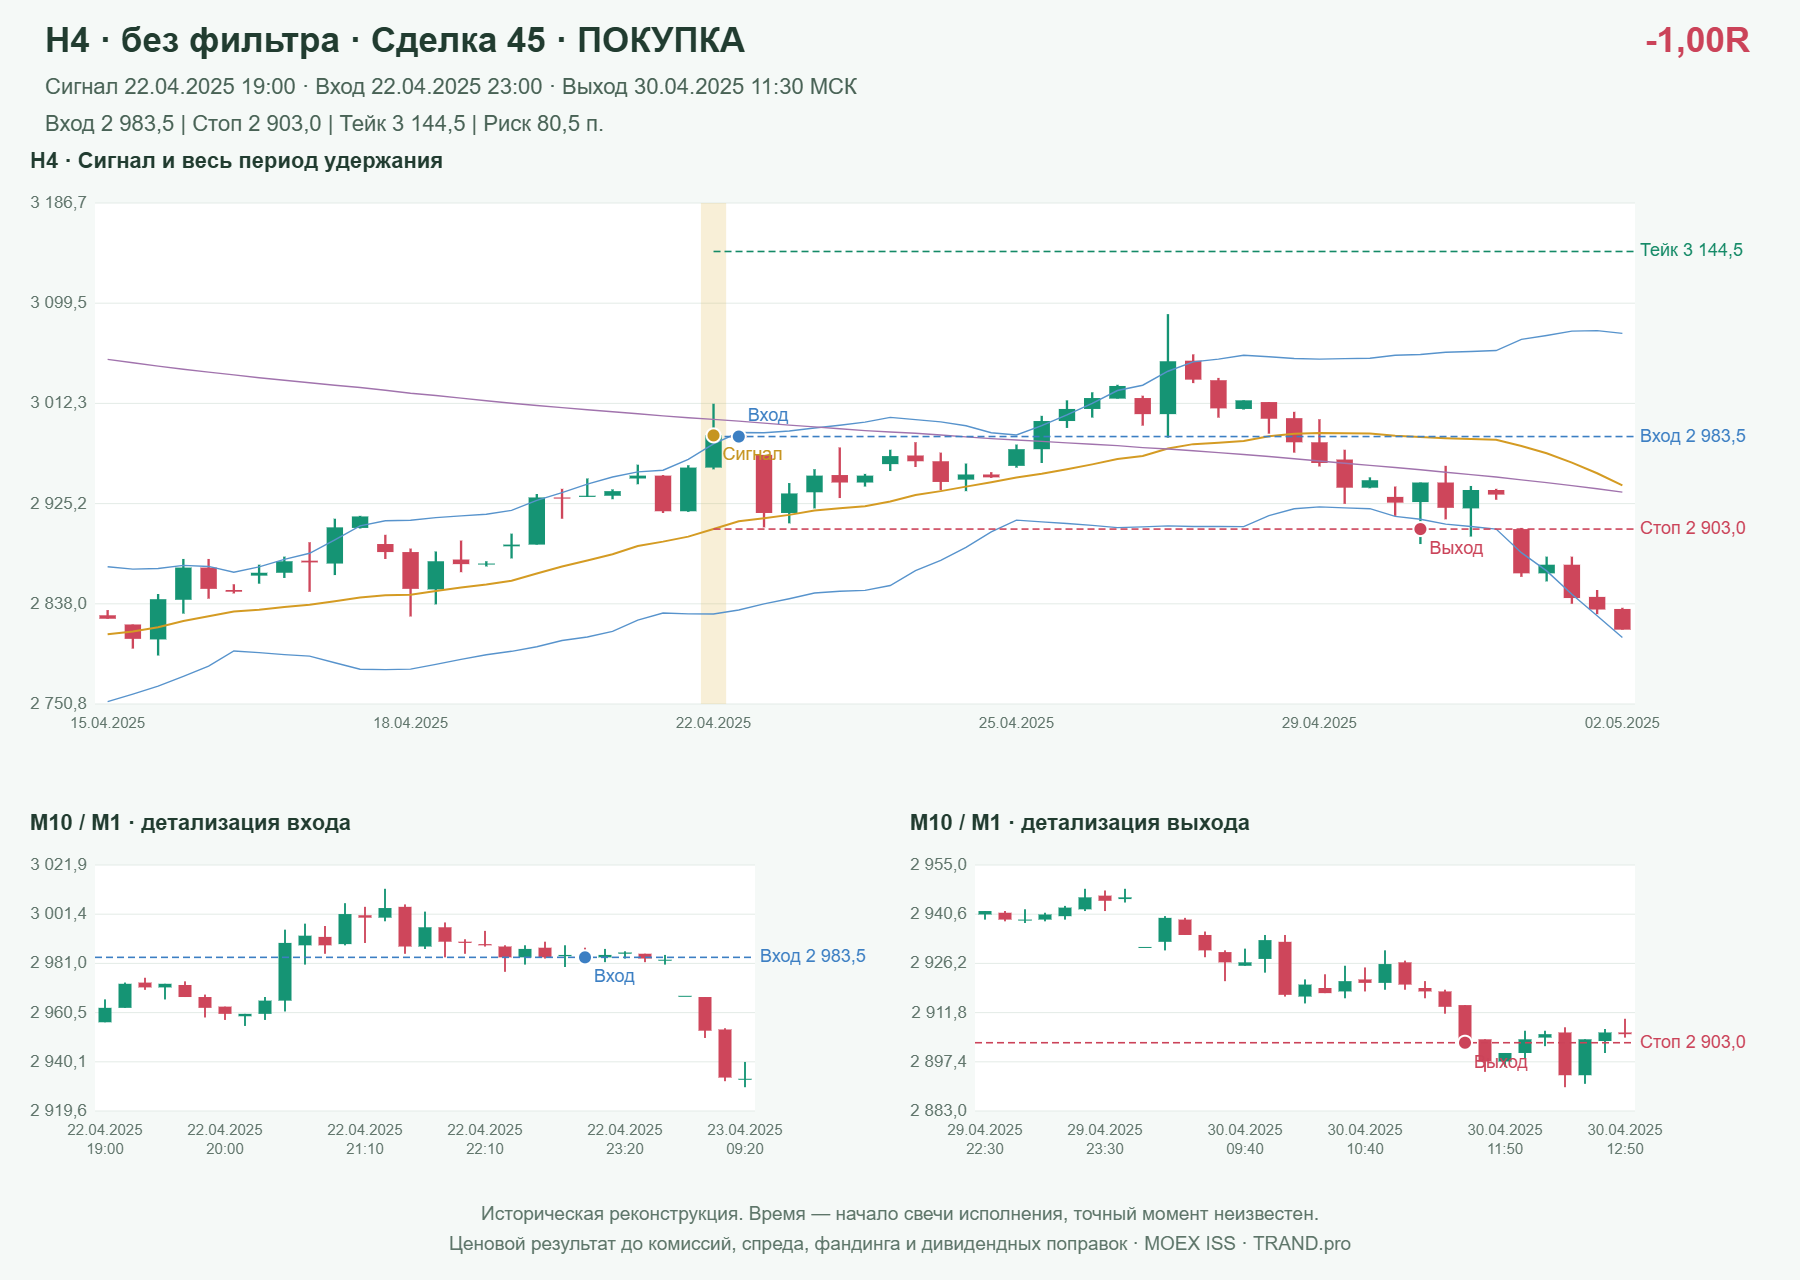Click the '2 919,6' entry chart axis label
Screen dimensions: 1800x1280
tap(58, 1110)
